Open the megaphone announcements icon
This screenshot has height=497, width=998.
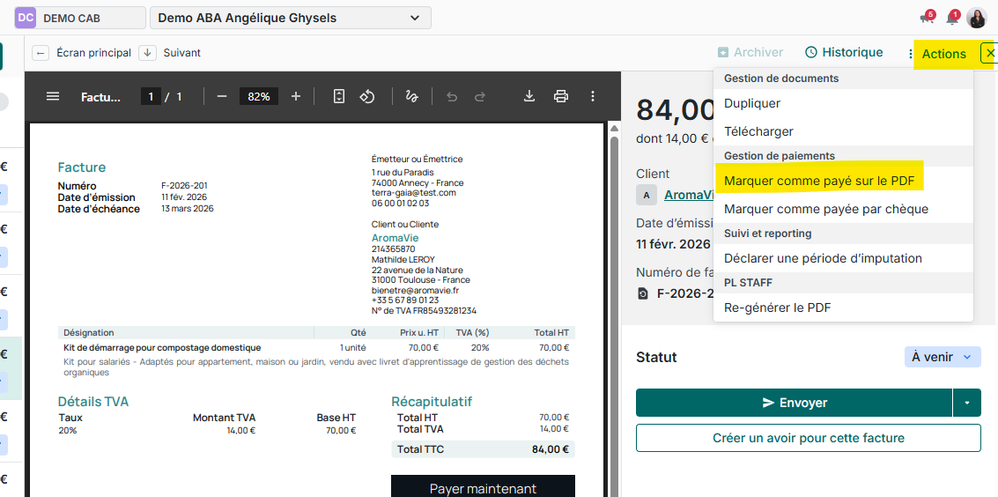926,18
